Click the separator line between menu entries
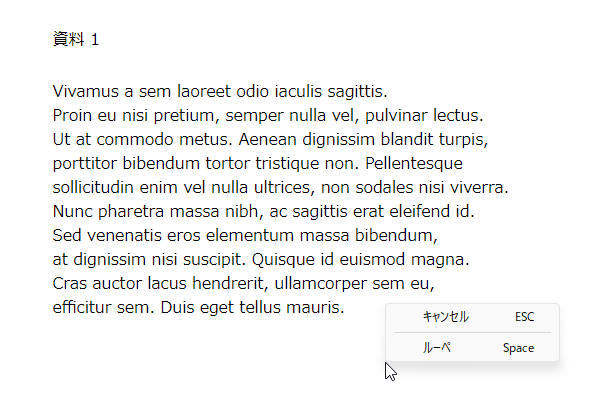 click(x=472, y=333)
